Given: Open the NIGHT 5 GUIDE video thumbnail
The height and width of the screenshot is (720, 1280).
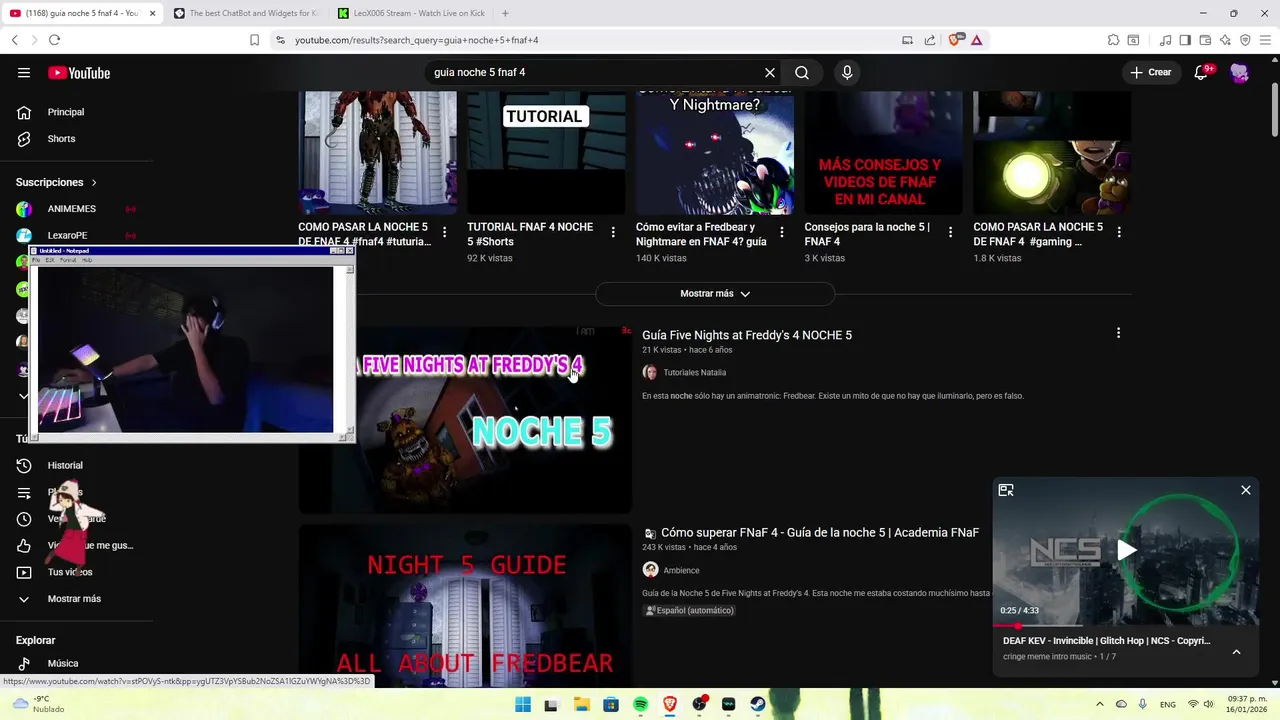Looking at the screenshot, I should (465, 605).
